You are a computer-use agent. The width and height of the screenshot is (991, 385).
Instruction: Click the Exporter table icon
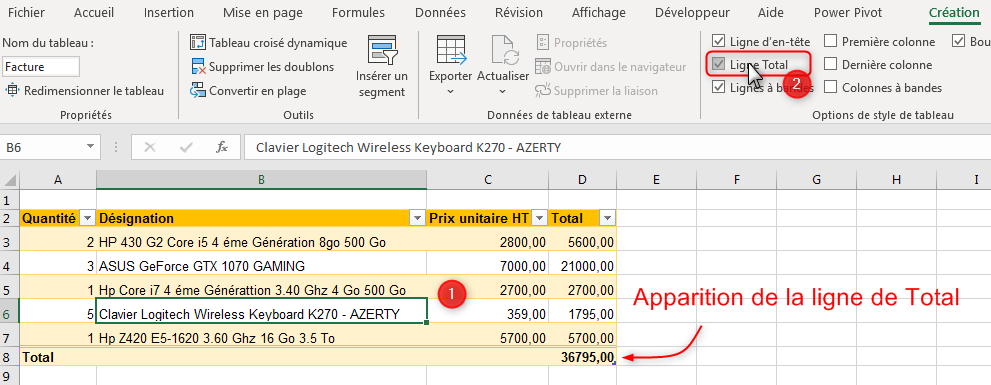click(x=451, y=50)
